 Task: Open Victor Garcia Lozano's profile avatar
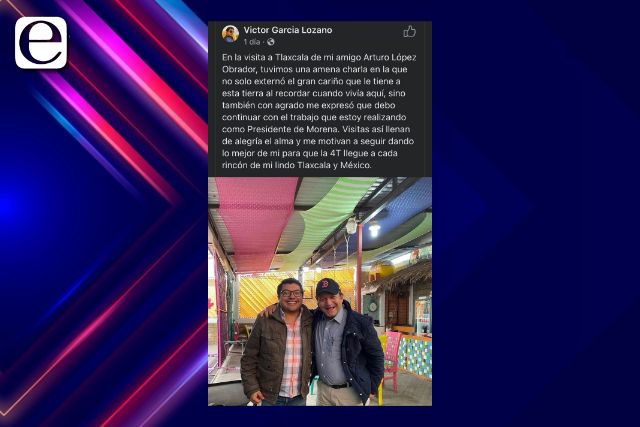pyautogui.click(x=230, y=34)
